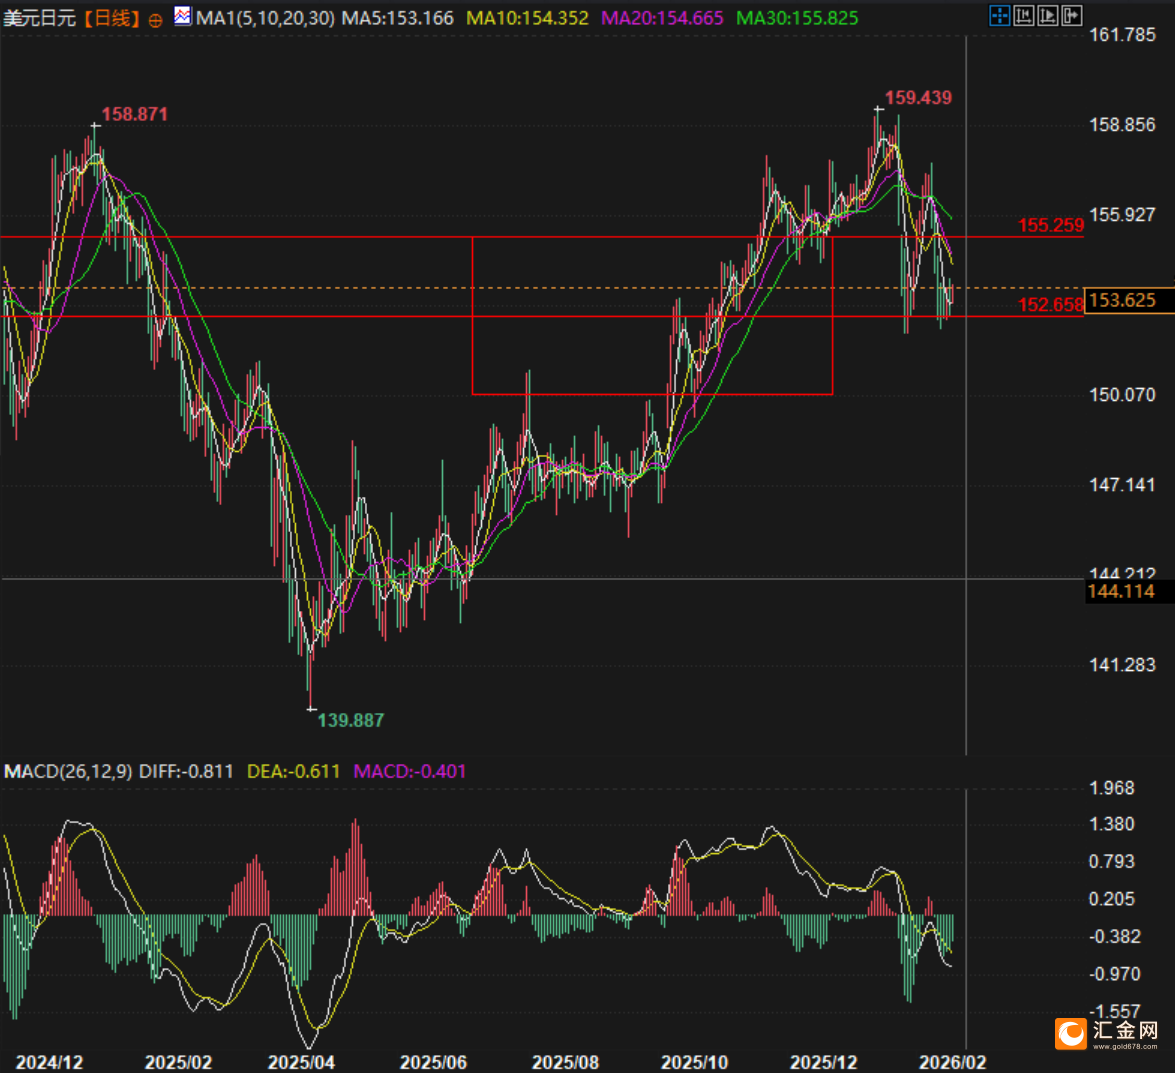Click the 美元日元 symbol name
This screenshot has height=1073, width=1175.
pos(39,19)
